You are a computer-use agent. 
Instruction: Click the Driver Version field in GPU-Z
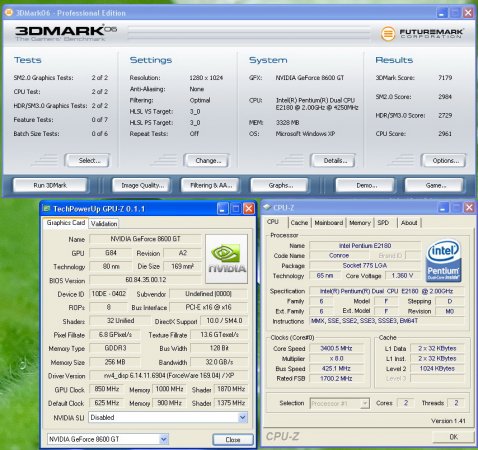(169, 376)
